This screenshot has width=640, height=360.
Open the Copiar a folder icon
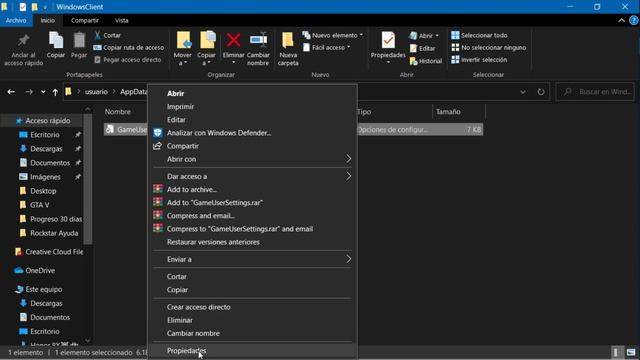pos(207,40)
